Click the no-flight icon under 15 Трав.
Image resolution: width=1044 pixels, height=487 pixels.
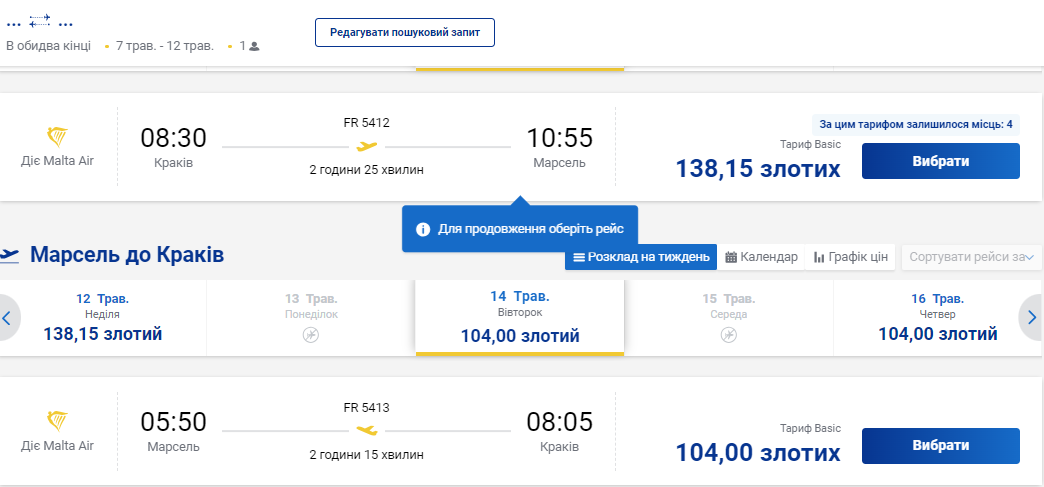click(729, 334)
